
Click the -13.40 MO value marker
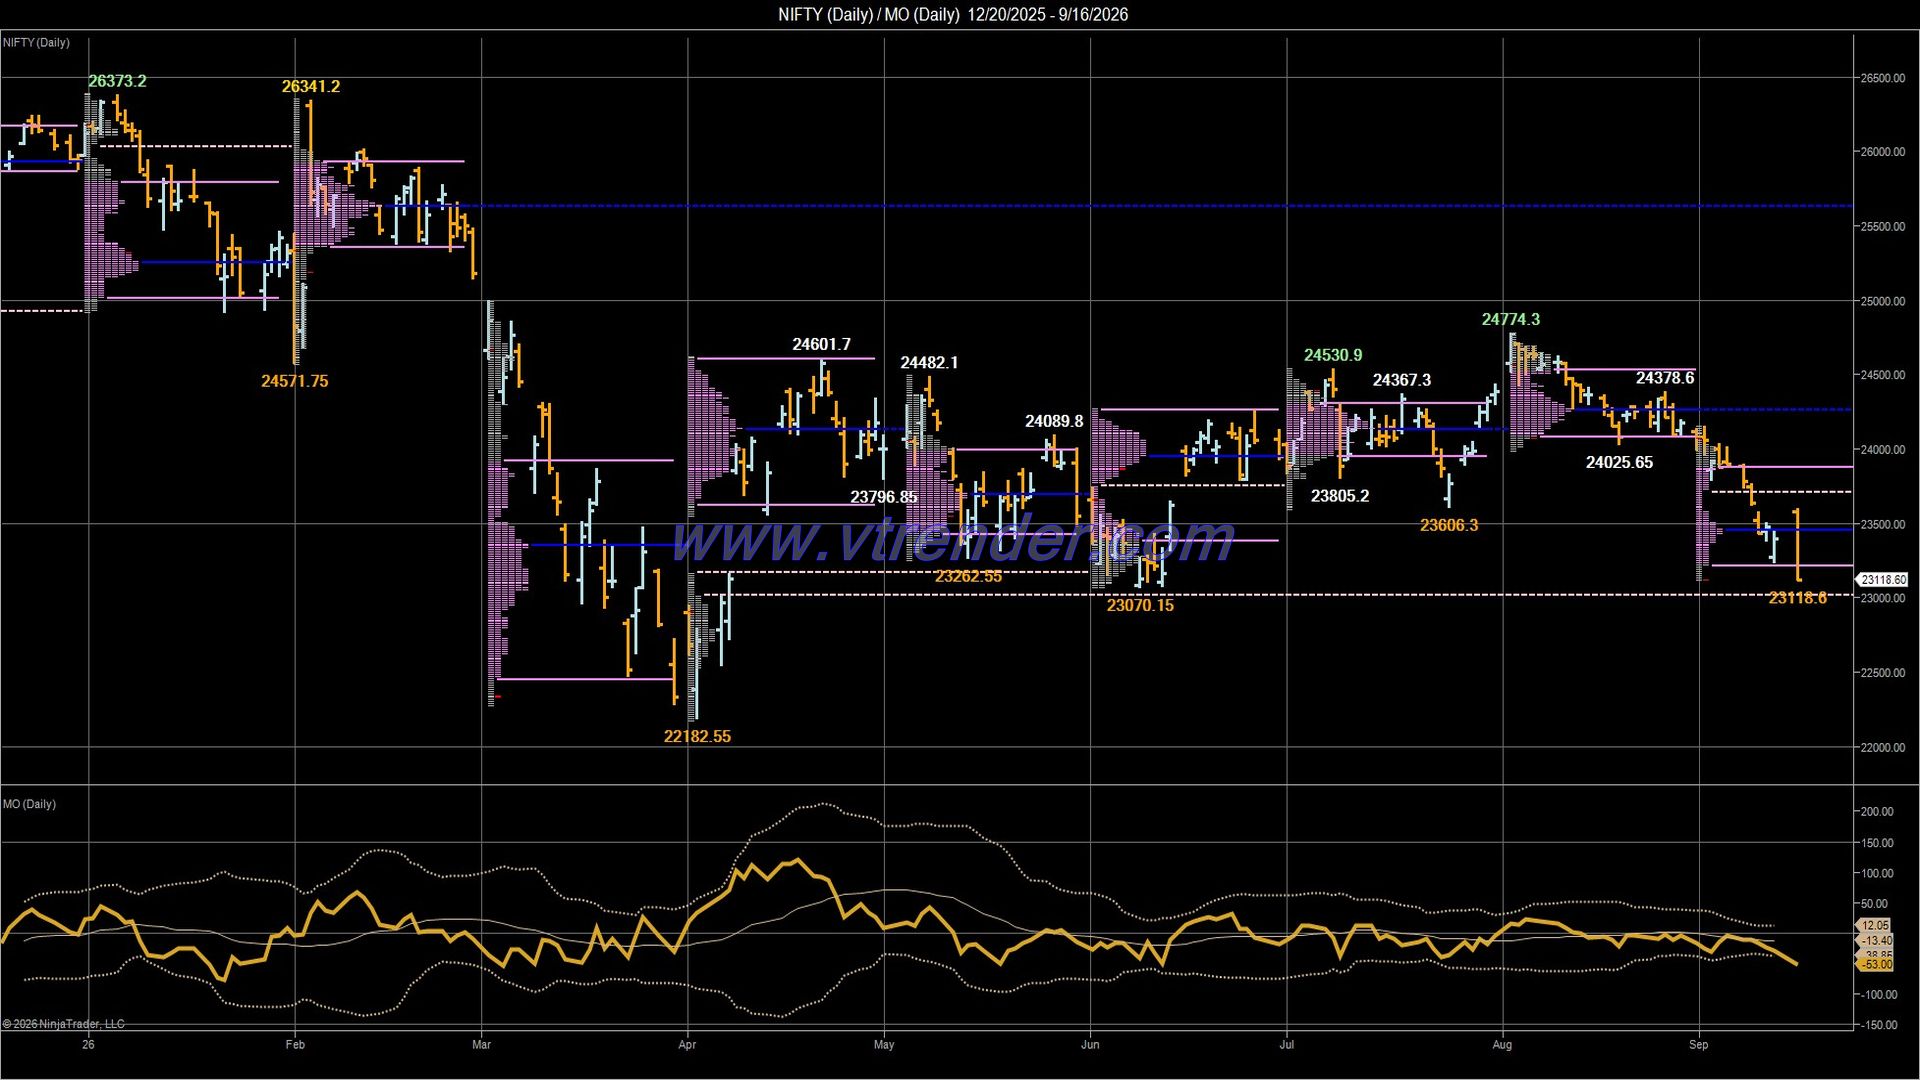tap(1875, 941)
